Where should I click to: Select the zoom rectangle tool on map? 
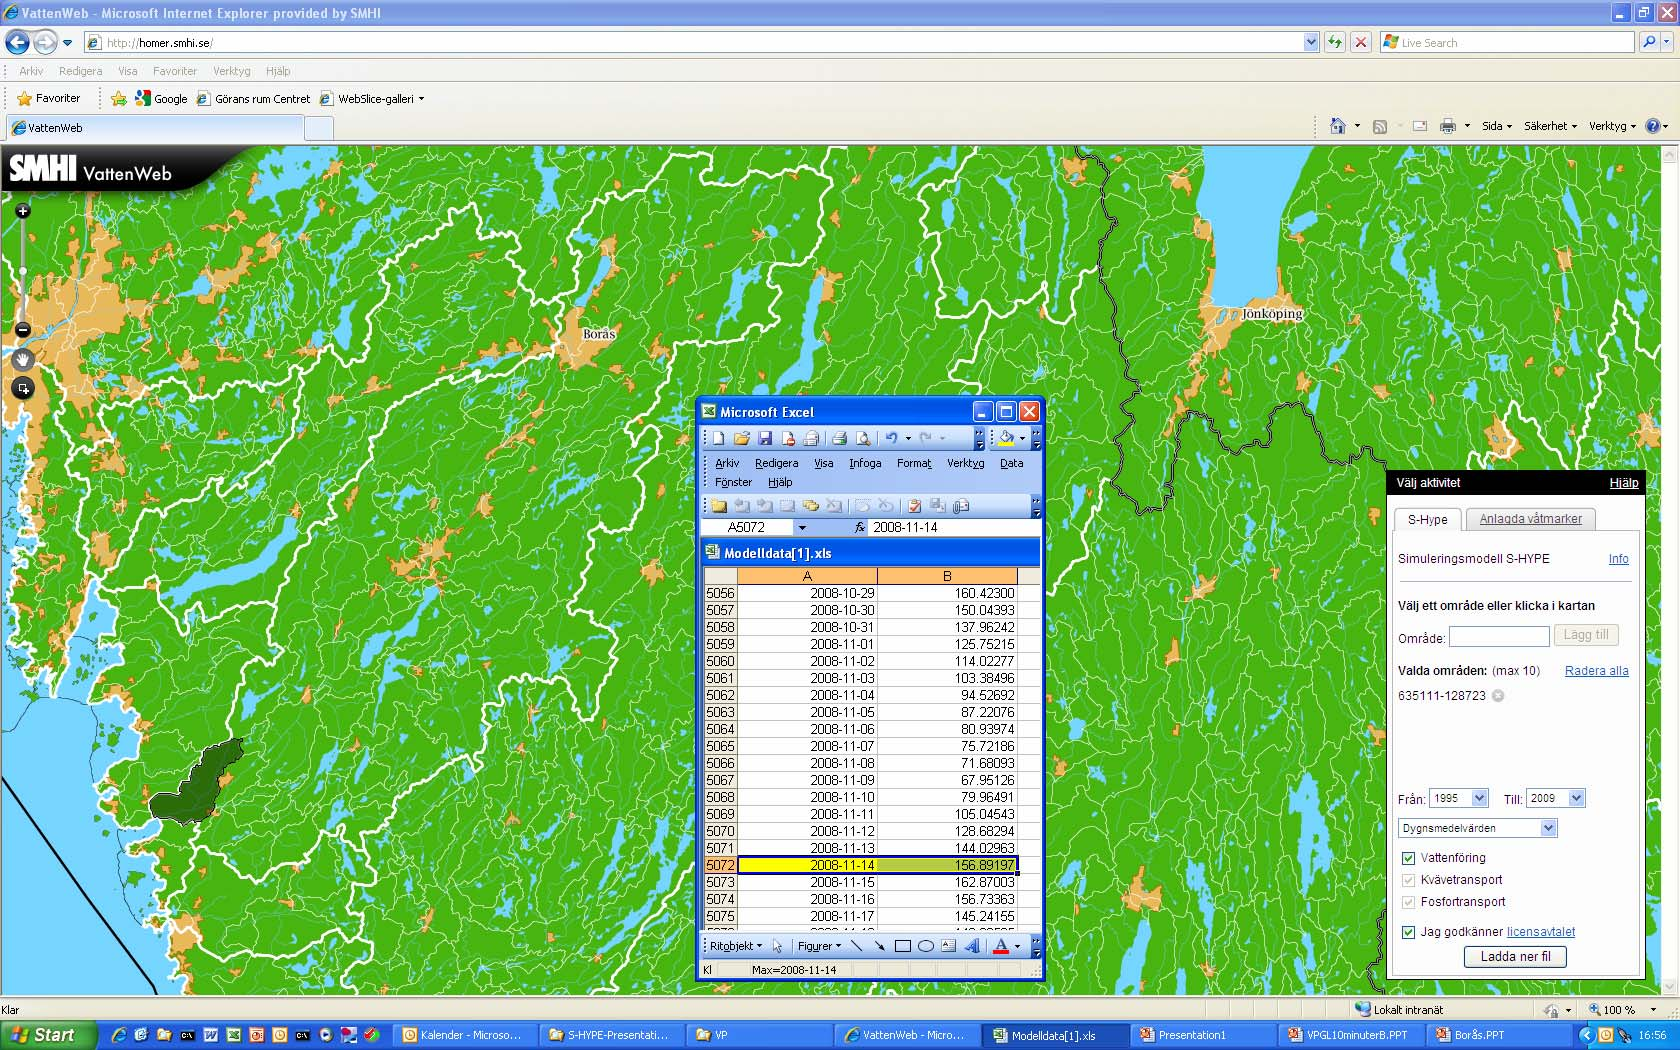point(23,388)
